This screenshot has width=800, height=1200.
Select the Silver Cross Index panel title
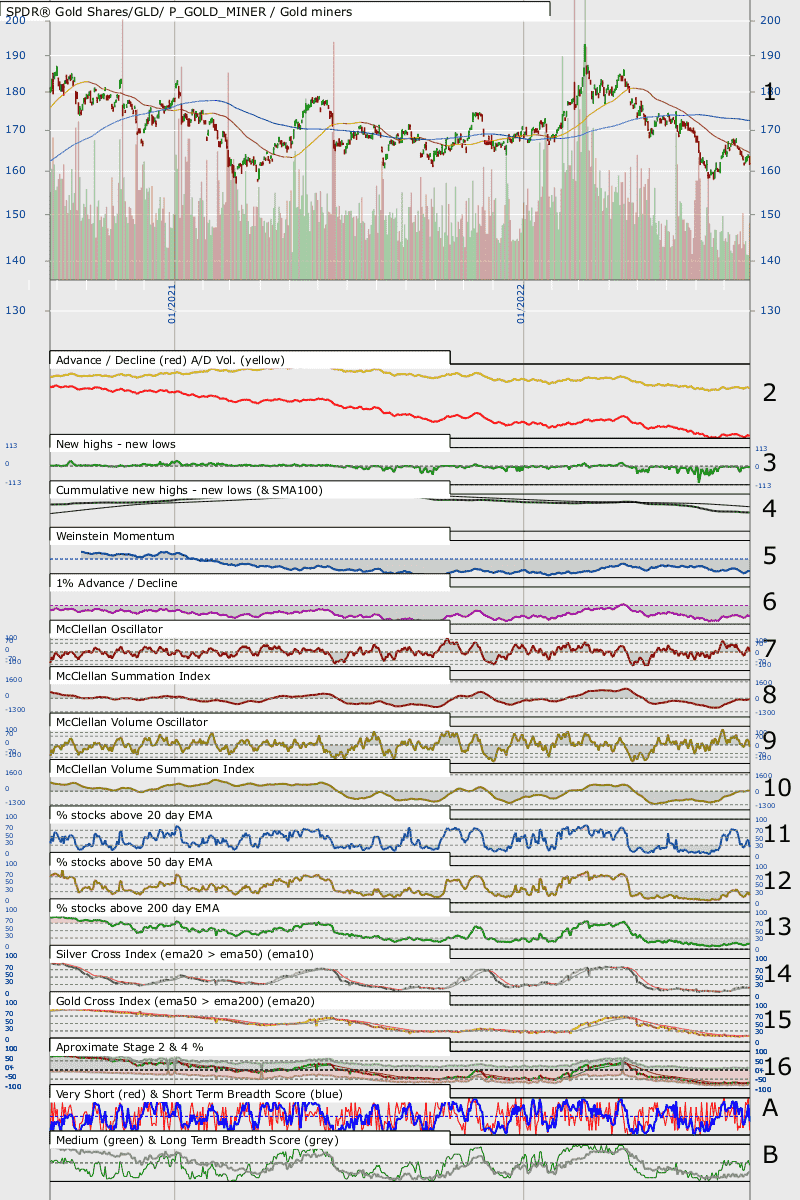[185, 955]
